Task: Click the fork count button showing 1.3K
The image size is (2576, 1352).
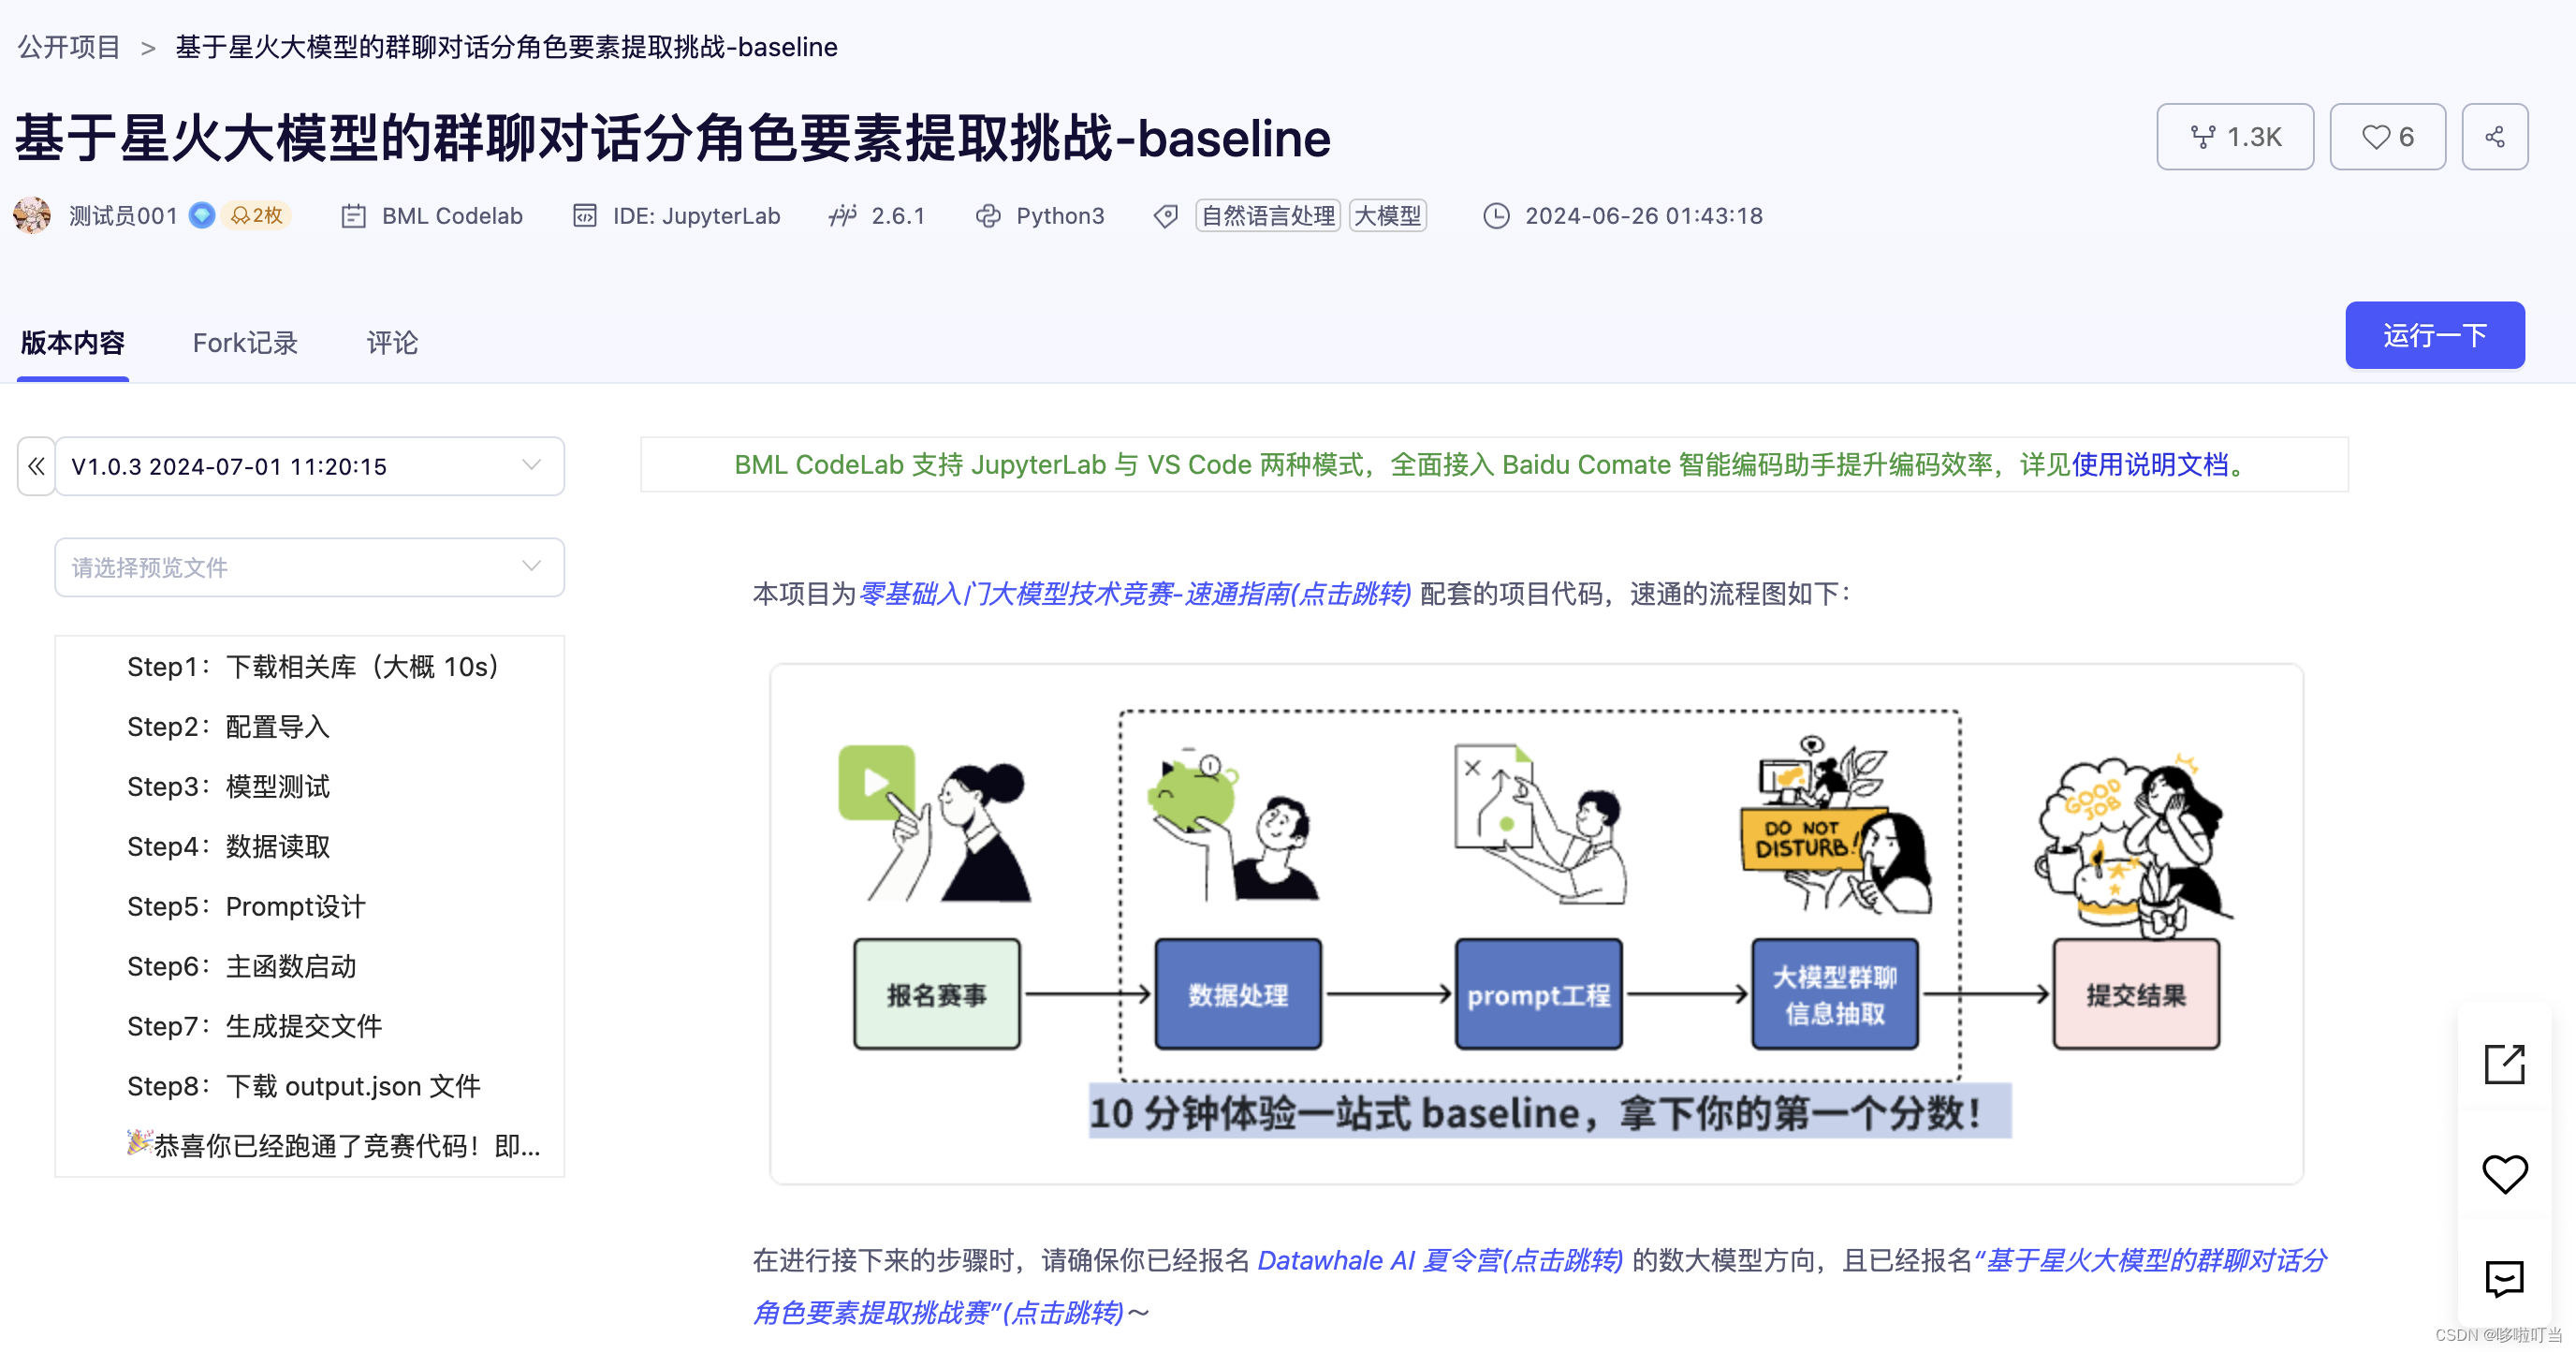Action: pos(2234,137)
